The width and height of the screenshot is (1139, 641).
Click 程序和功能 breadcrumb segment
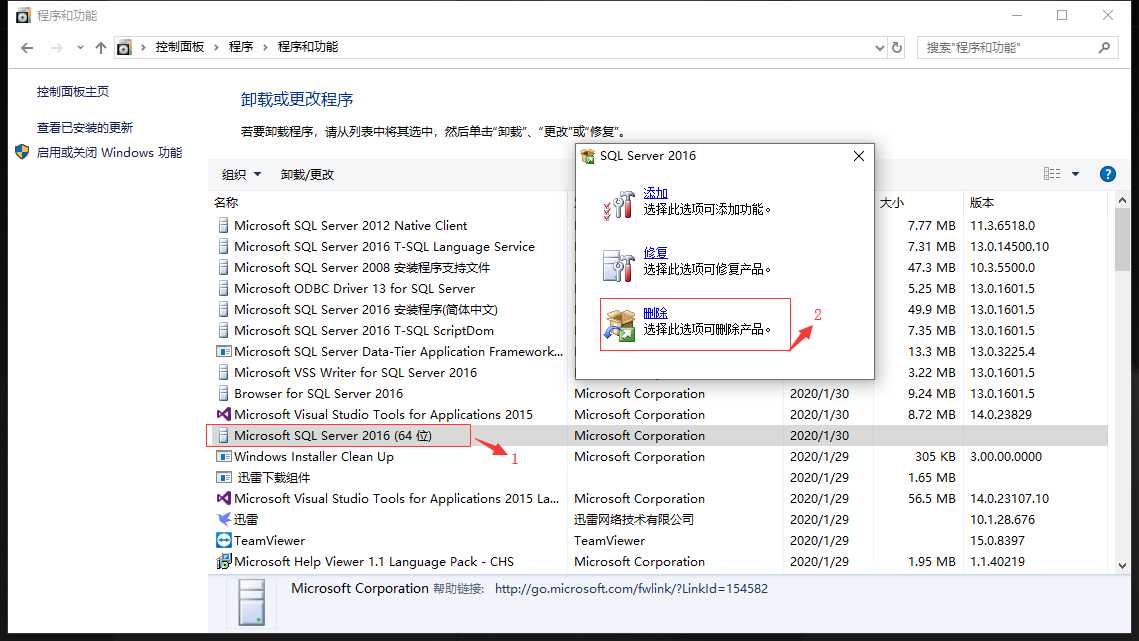click(x=308, y=47)
